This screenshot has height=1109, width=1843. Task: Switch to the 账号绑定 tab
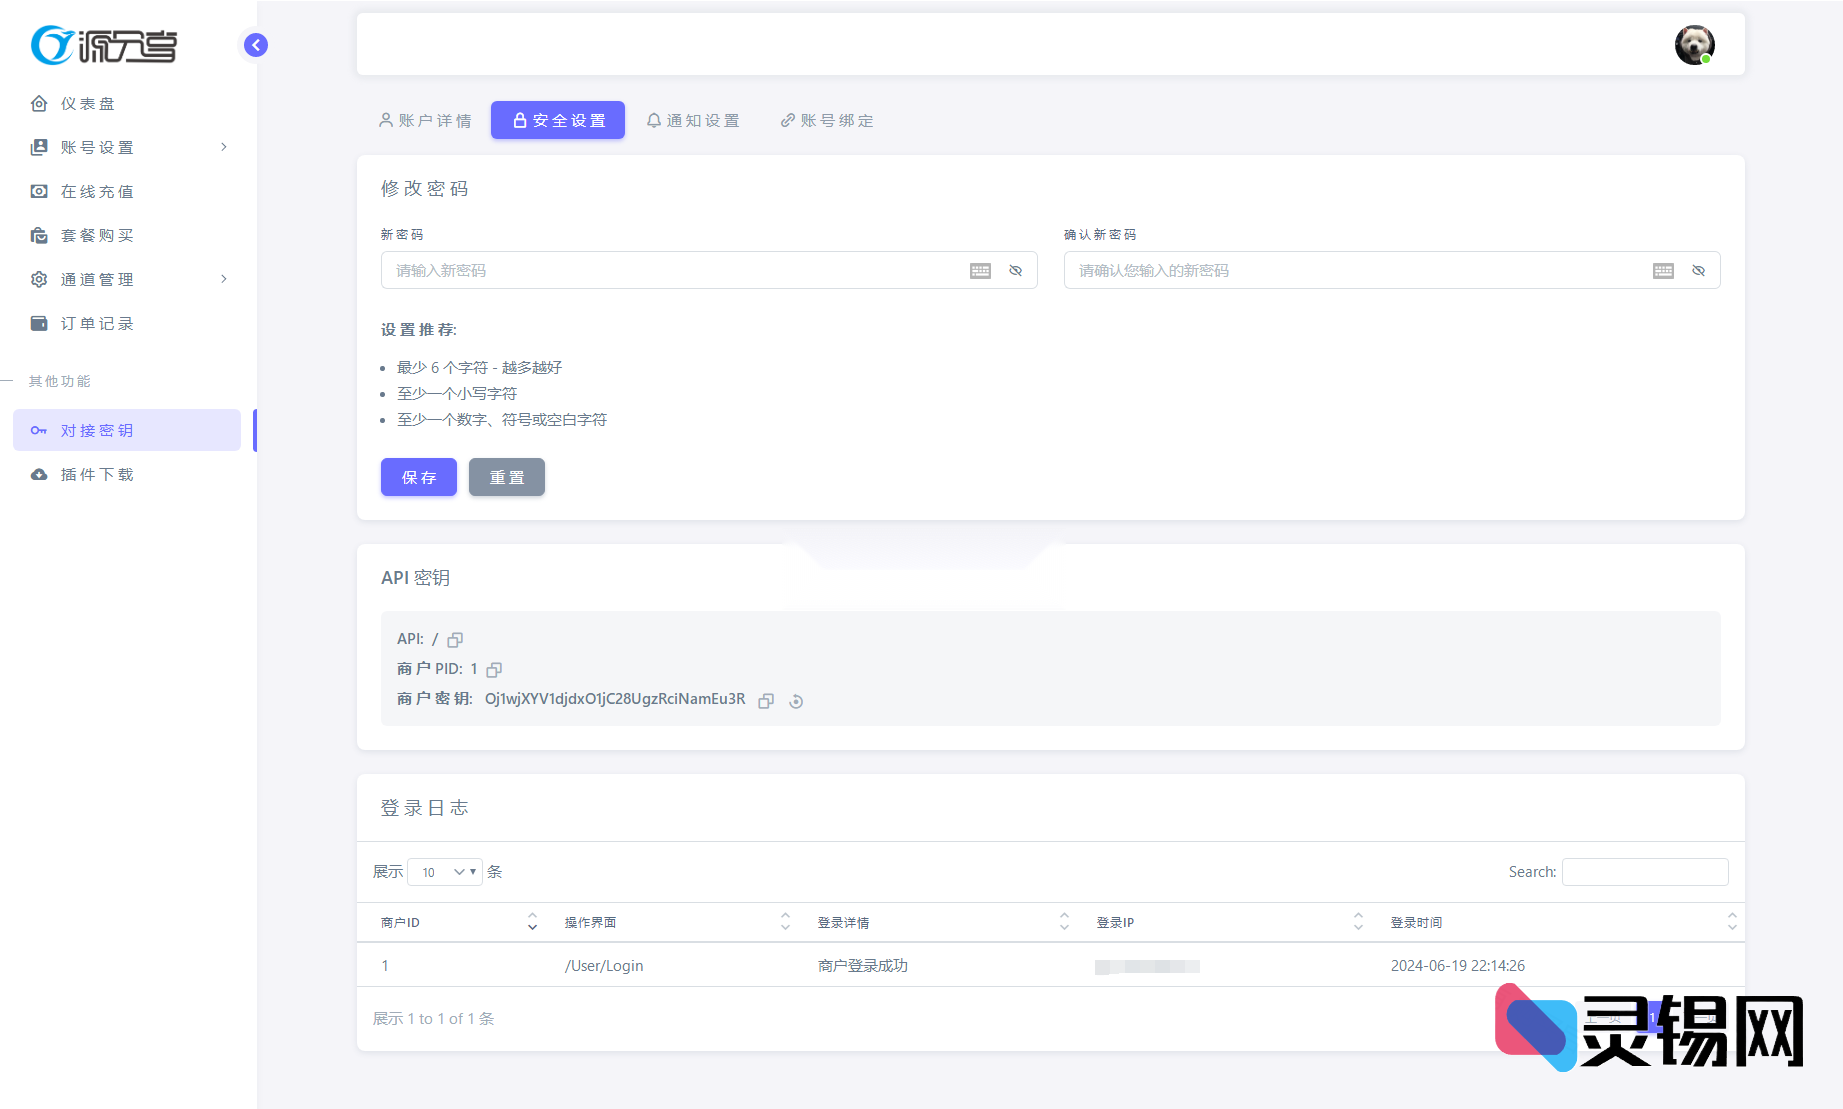pyautogui.click(x=827, y=120)
